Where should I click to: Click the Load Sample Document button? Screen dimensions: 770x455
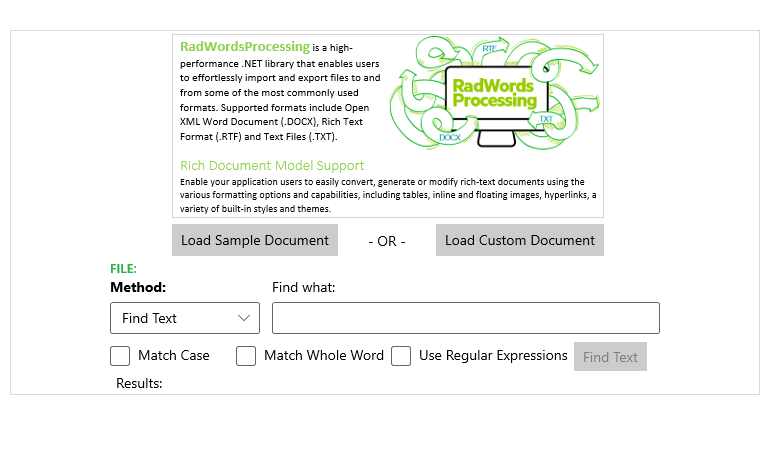tap(254, 240)
